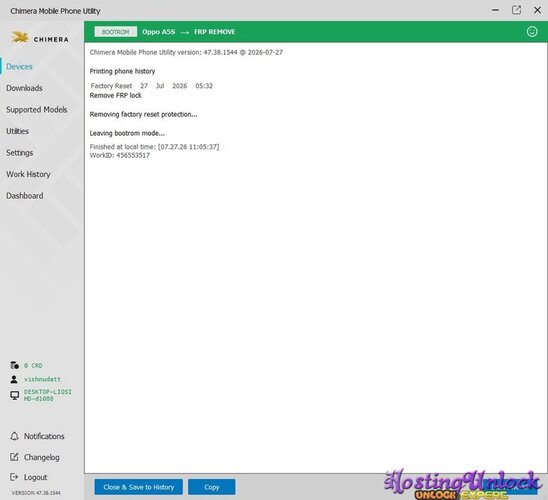Open Supported Models page
This screenshot has width=548, height=500.
[37, 110]
